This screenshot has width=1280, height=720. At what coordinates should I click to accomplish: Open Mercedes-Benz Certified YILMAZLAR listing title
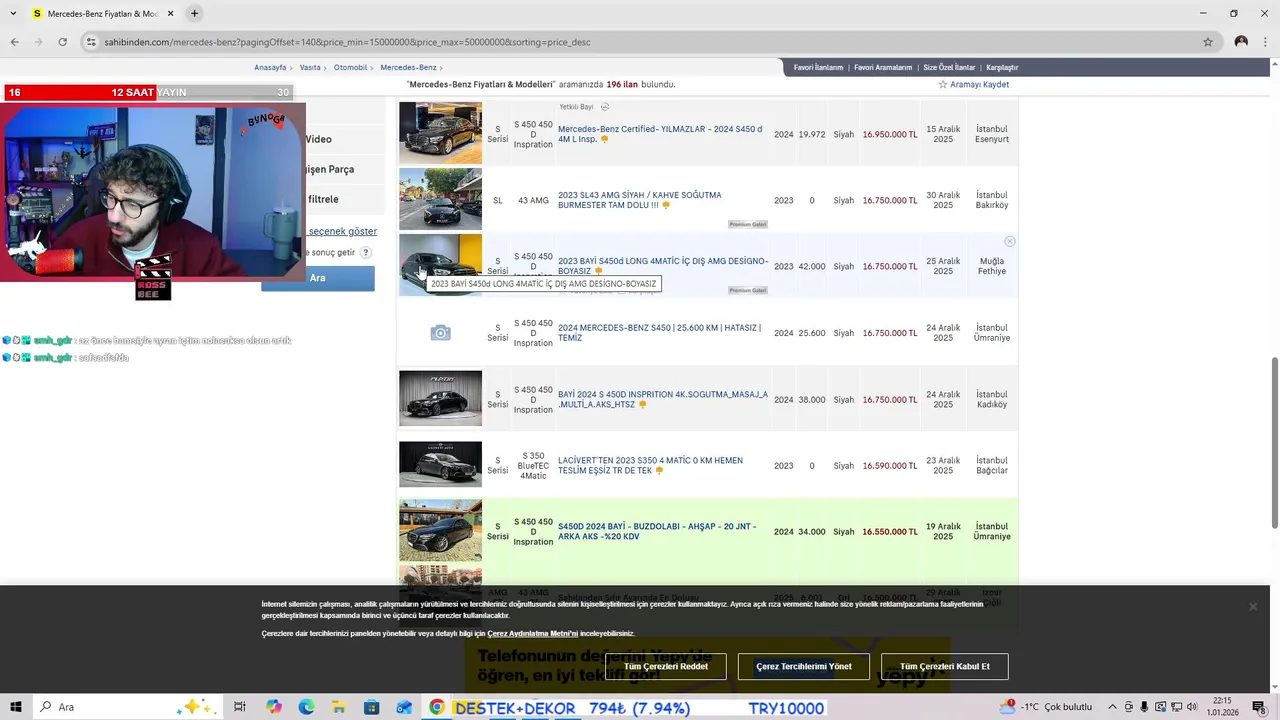point(660,134)
